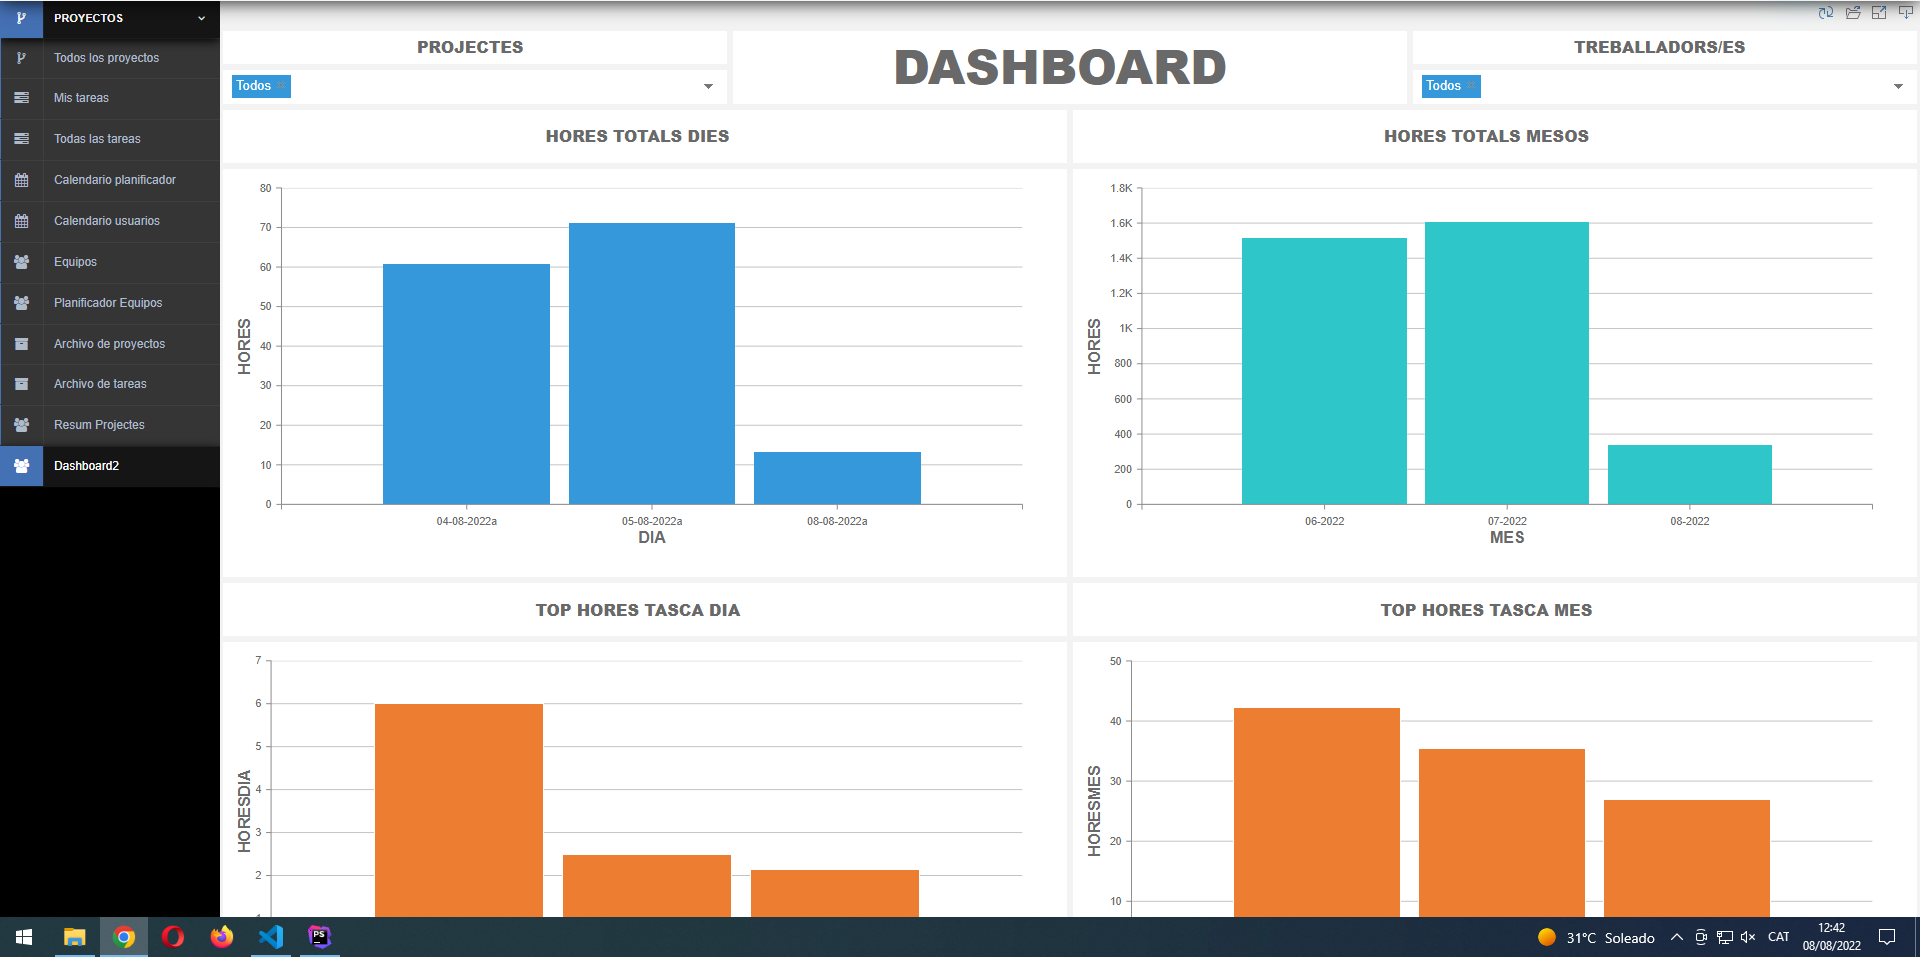Click the tallest orange bar in TOP HORES TASCA DIA
This screenshot has height=957, width=1920.
click(459, 810)
